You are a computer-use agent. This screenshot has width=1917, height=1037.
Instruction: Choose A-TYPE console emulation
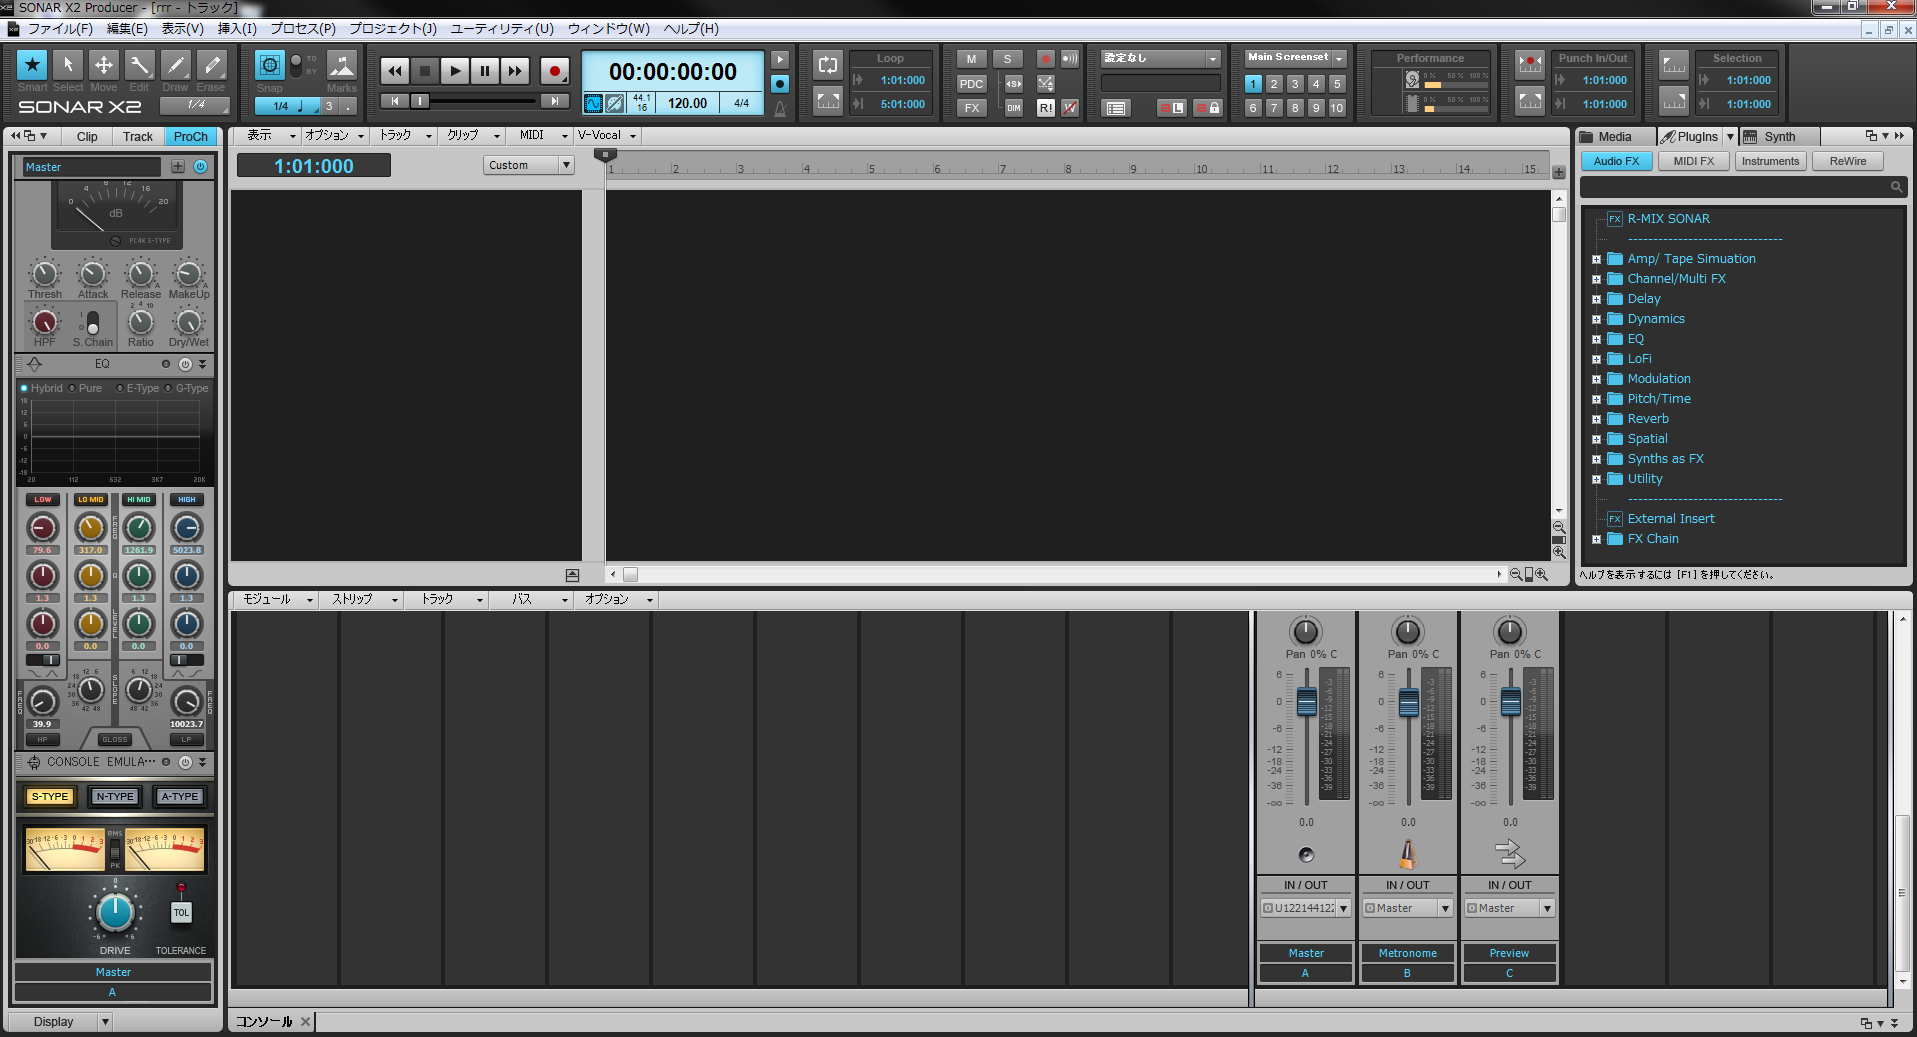pos(179,797)
